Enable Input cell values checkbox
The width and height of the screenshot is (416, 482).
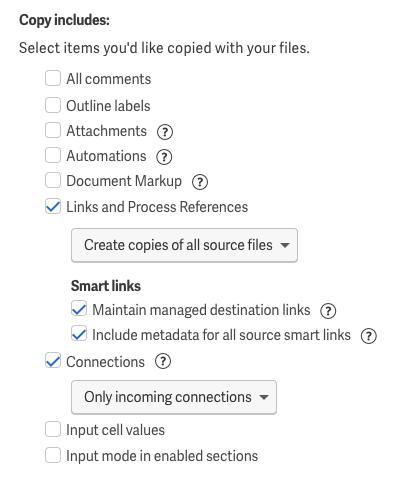[53, 429]
